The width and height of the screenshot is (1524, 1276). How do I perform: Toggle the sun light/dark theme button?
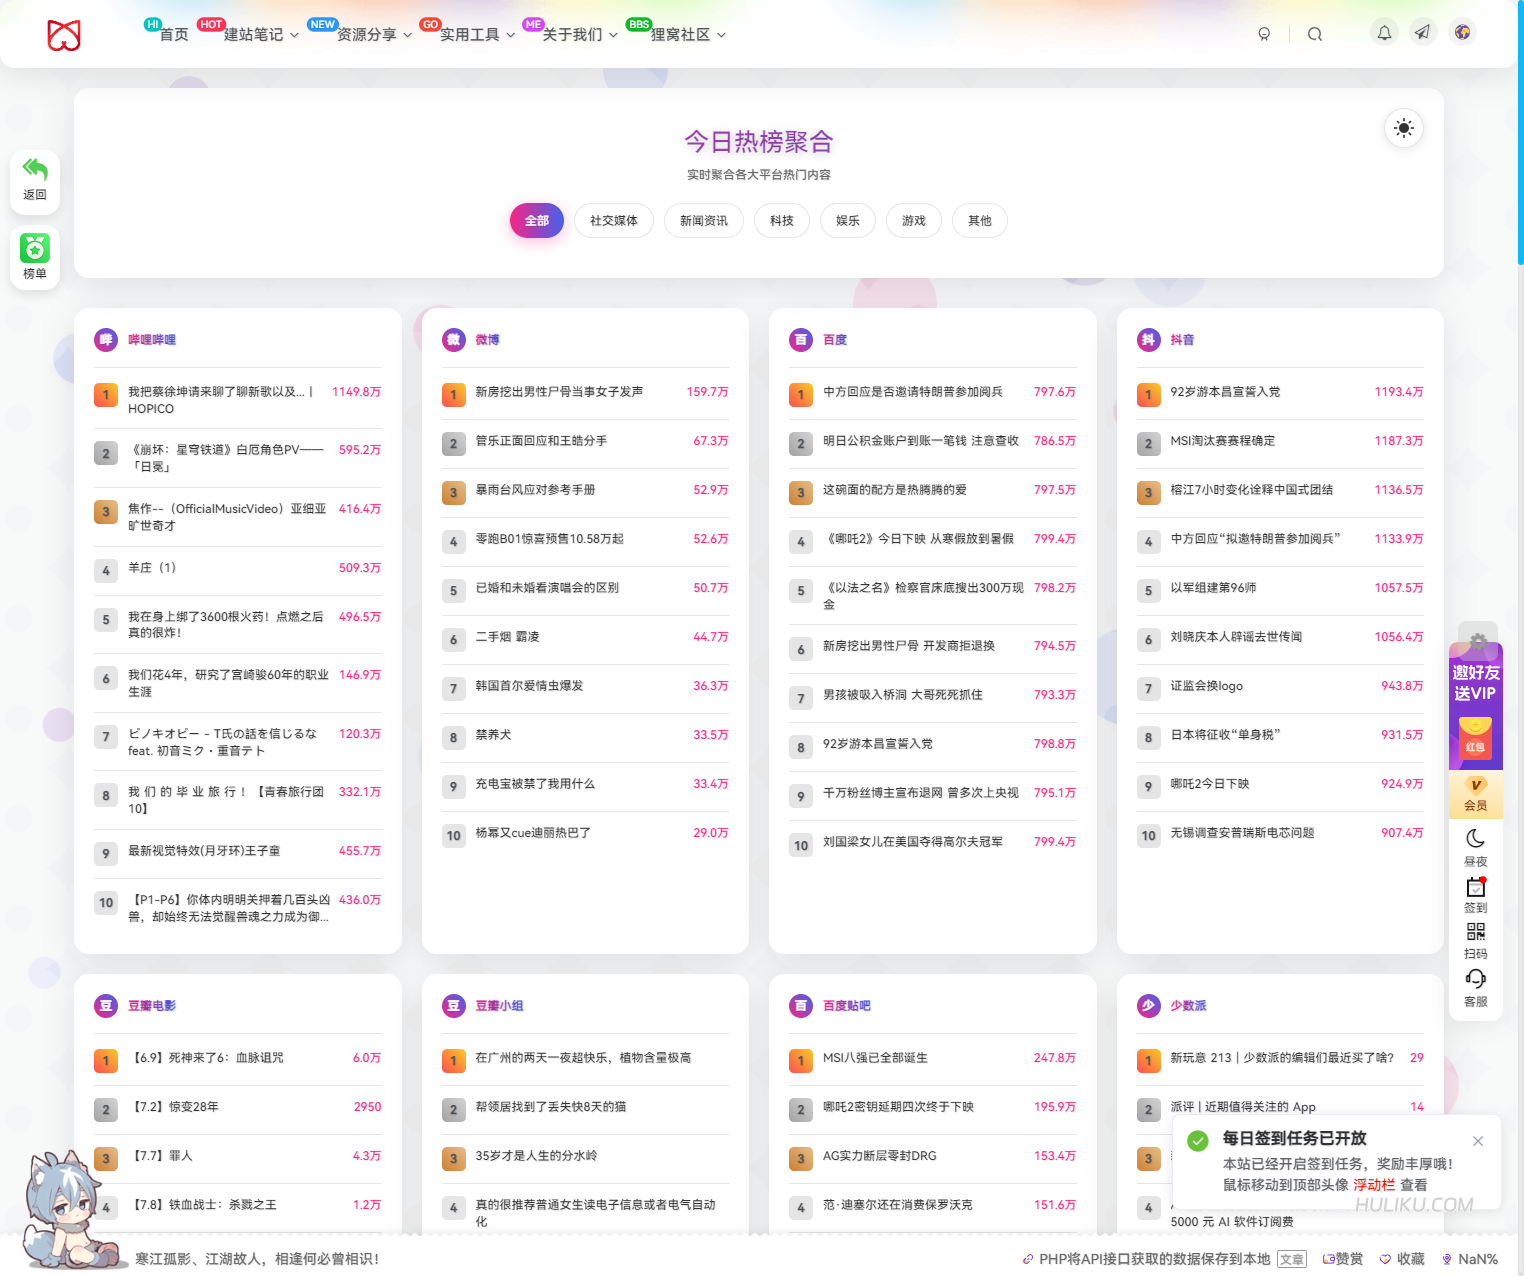click(x=1404, y=128)
